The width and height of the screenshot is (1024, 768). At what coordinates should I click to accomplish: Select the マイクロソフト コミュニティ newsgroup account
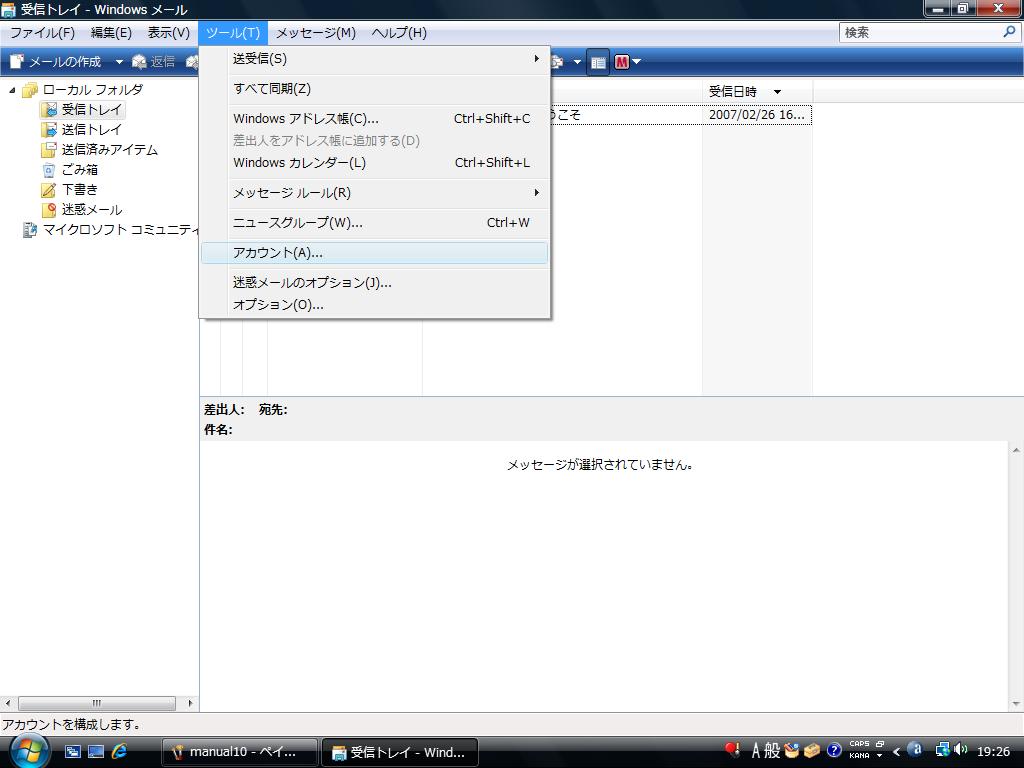(111, 230)
